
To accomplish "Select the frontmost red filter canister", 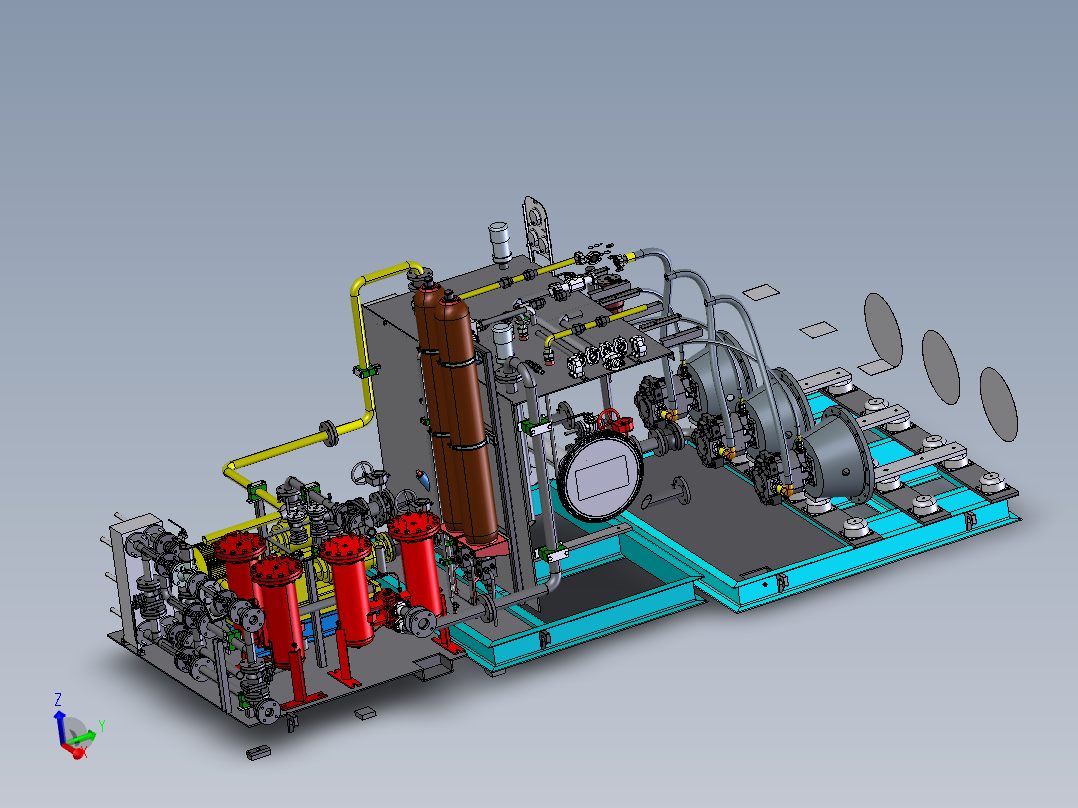I will [x=277, y=612].
